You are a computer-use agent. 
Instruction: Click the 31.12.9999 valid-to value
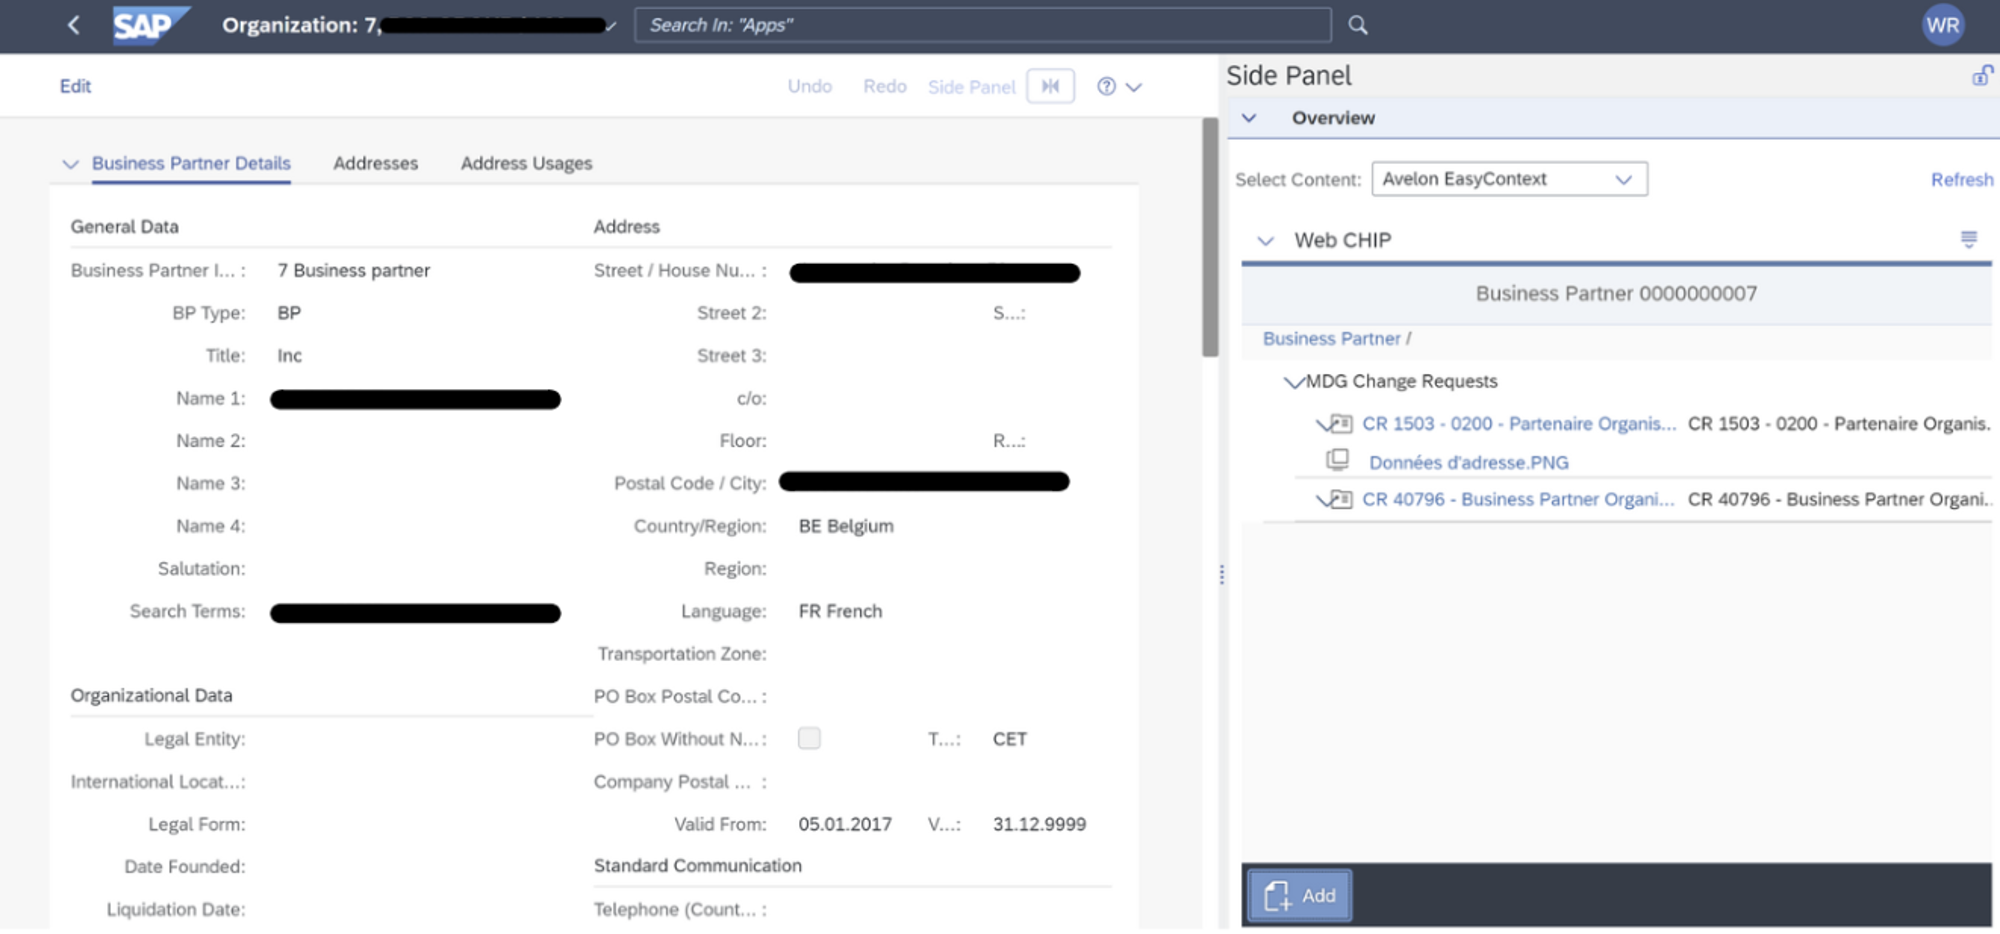tap(1039, 824)
